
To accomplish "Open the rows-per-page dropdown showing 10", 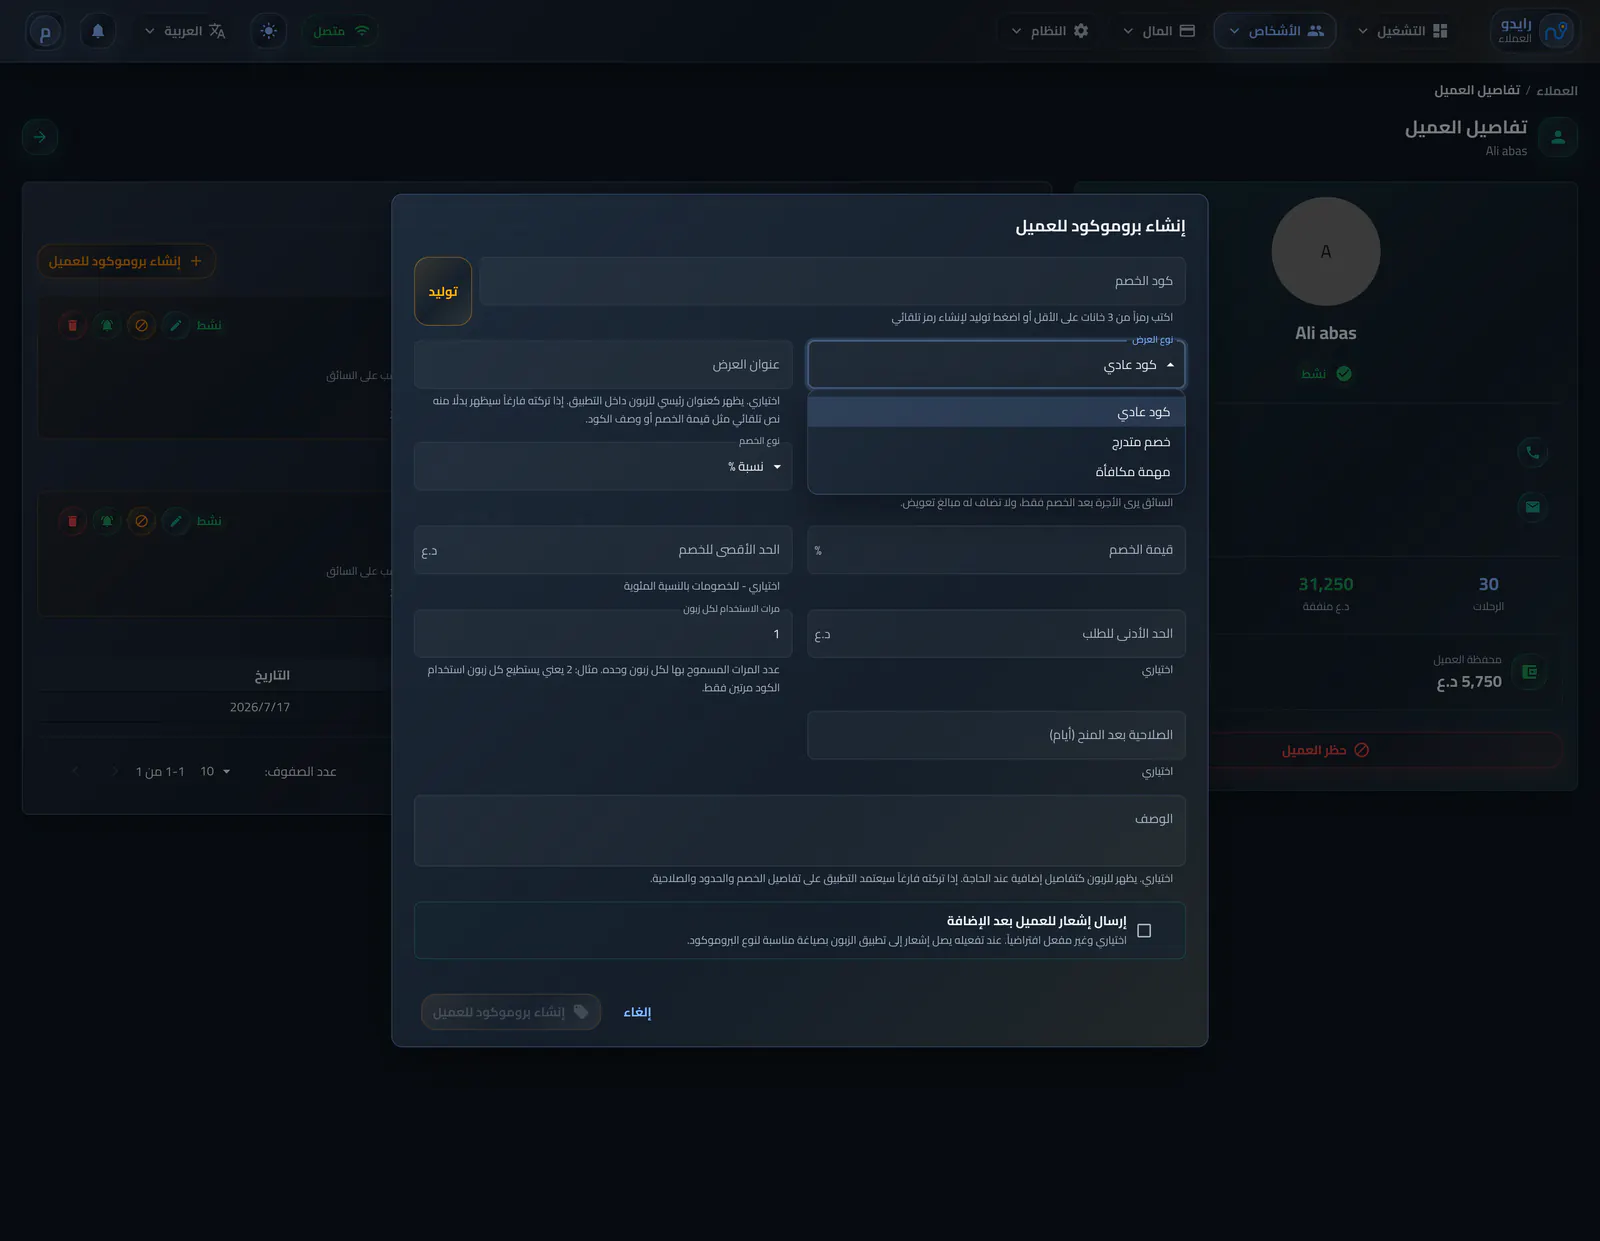I will pos(215,771).
